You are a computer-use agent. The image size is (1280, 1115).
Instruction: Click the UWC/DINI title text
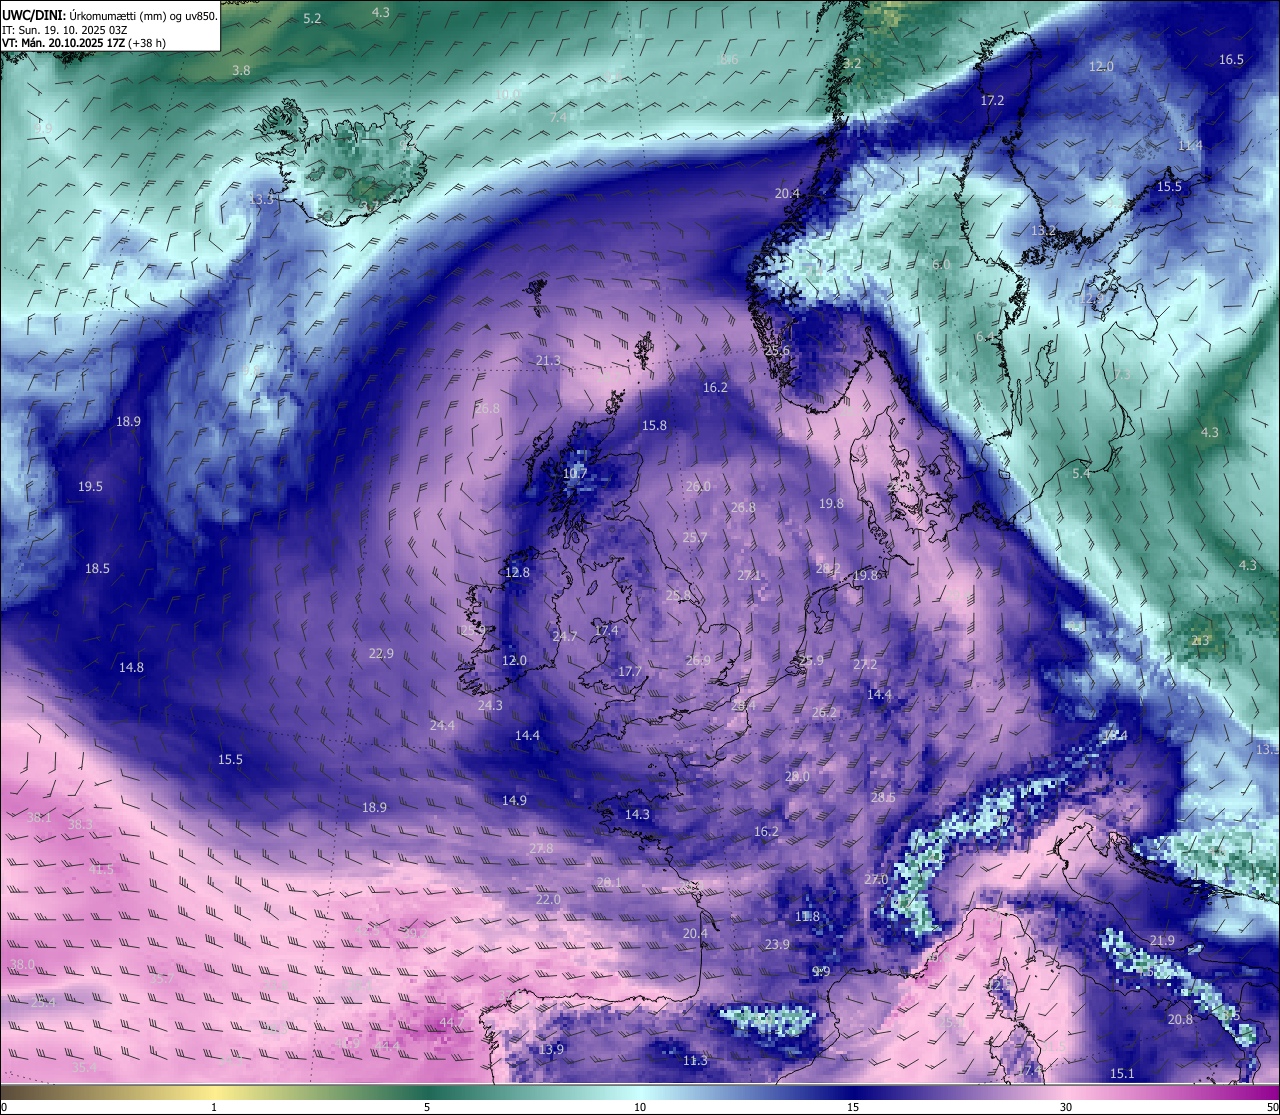click(x=33, y=15)
